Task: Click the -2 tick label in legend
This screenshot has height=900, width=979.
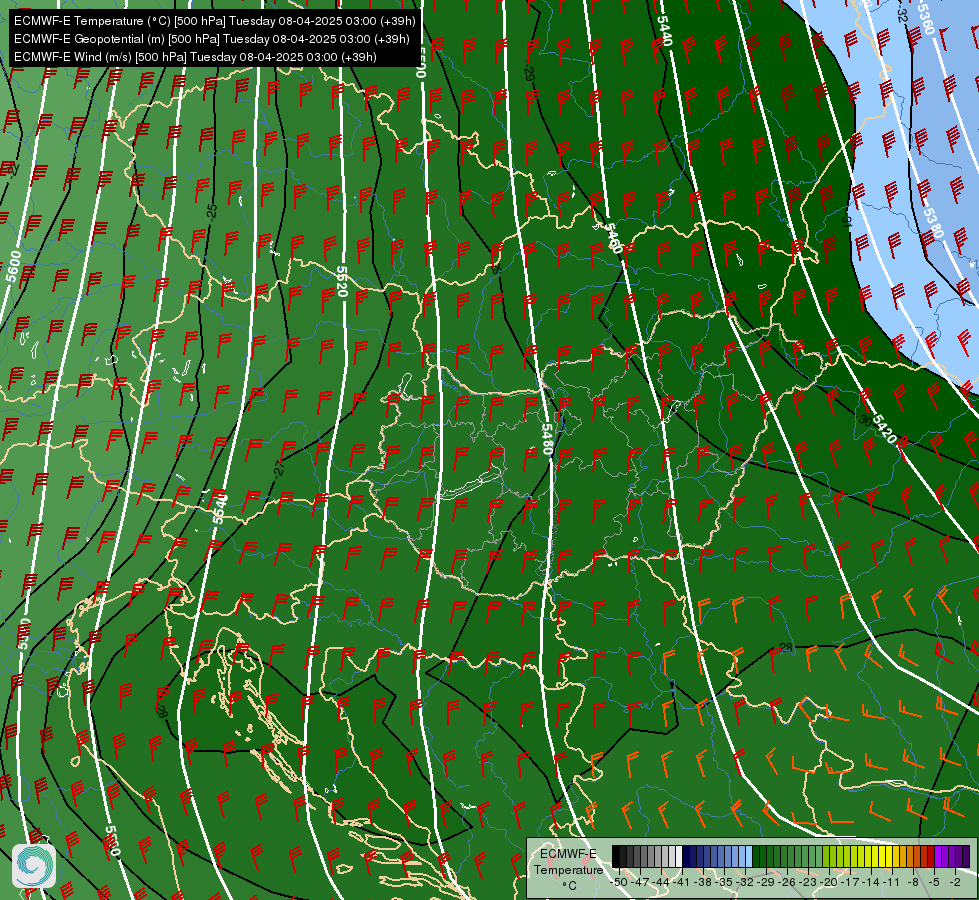Action: click(x=955, y=882)
